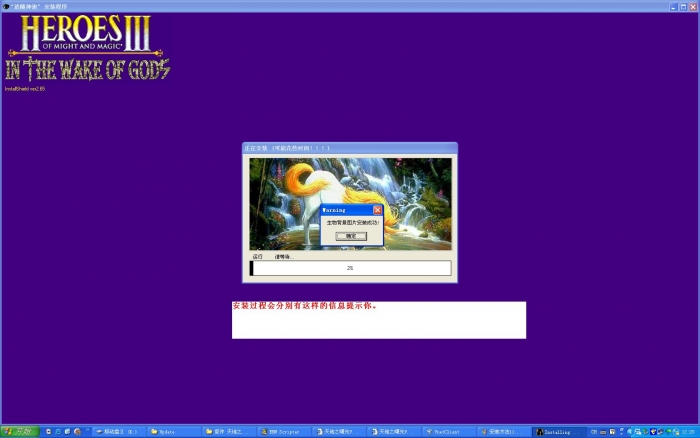Click the installation progress bar showing 2%

(350, 268)
